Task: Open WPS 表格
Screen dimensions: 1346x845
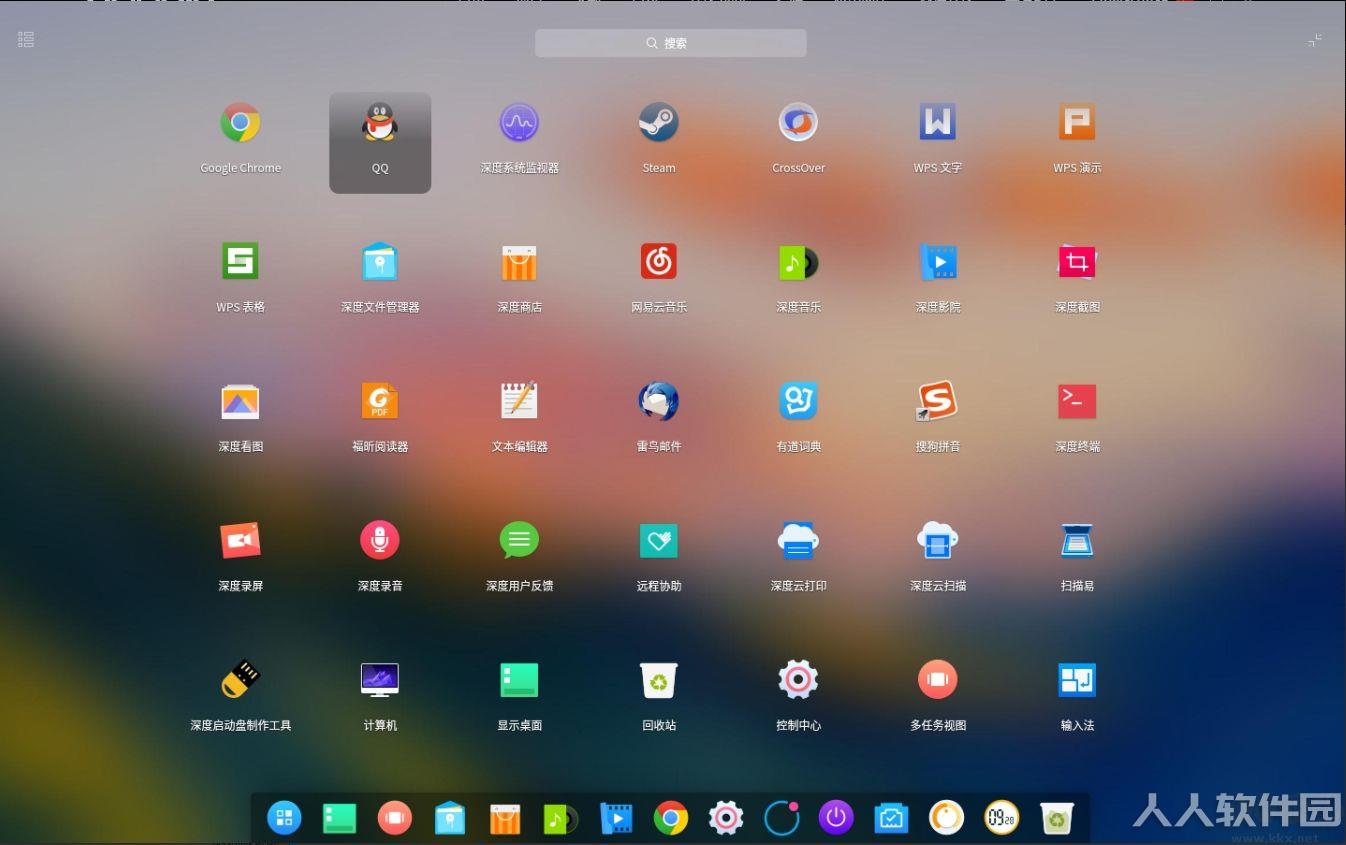Action: [x=240, y=262]
